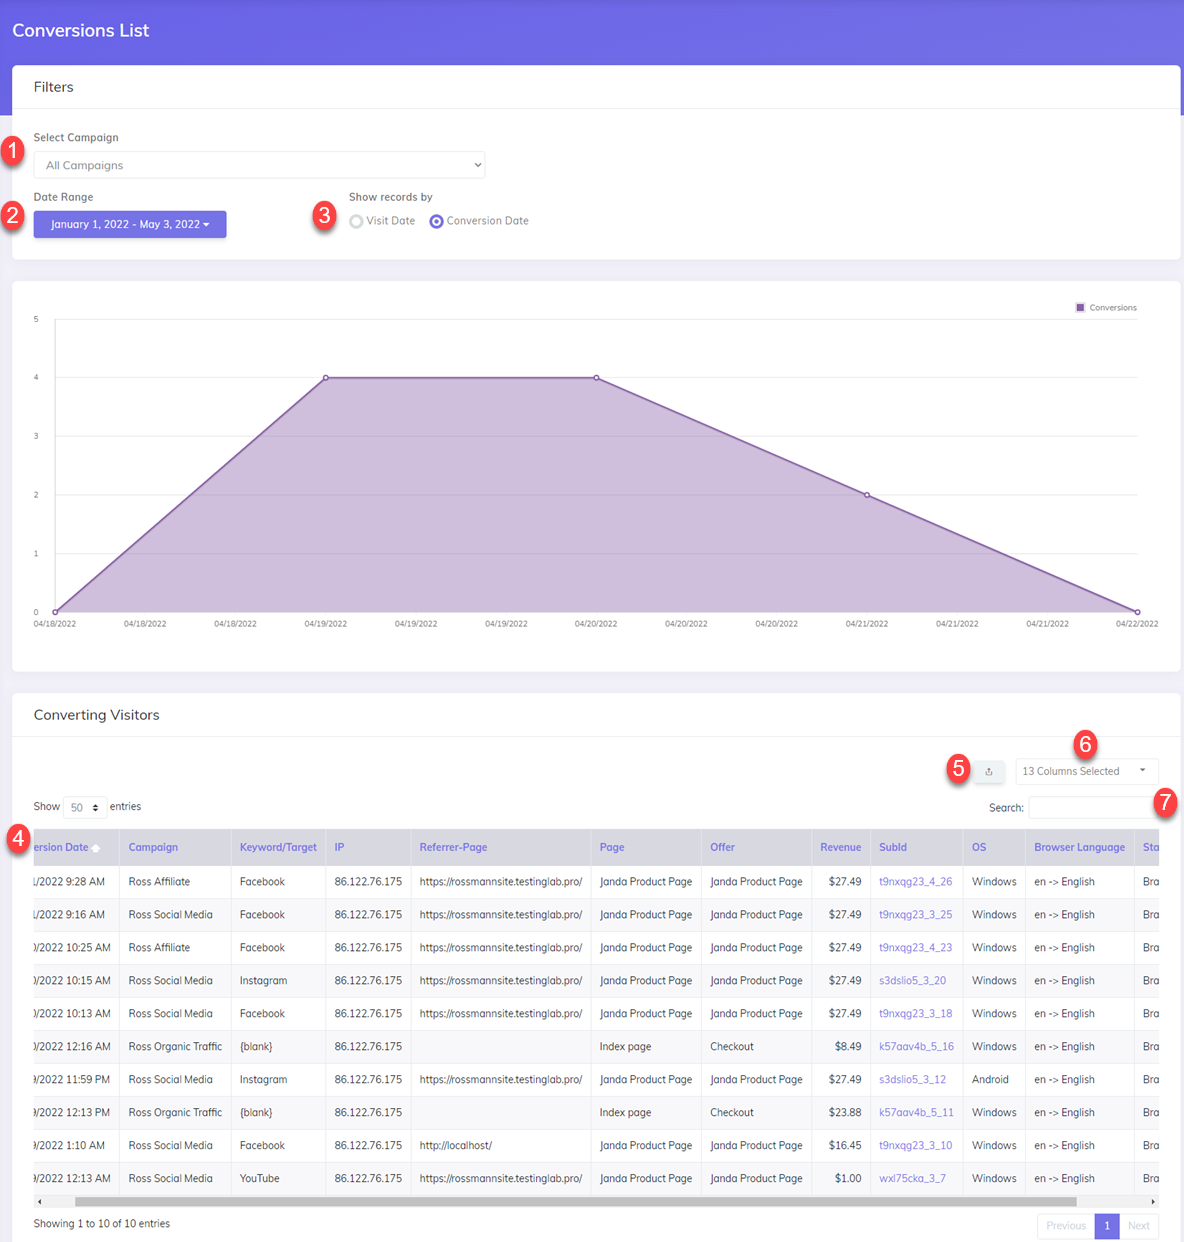
Task: Click page 1 in the pagination
Action: pyautogui.click(x=1107, y=1226)
